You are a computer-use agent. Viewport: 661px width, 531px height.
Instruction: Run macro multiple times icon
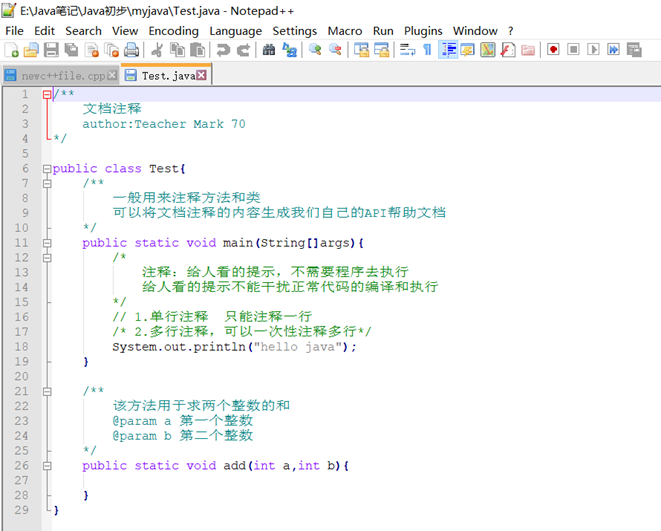[x=613, y=50]
